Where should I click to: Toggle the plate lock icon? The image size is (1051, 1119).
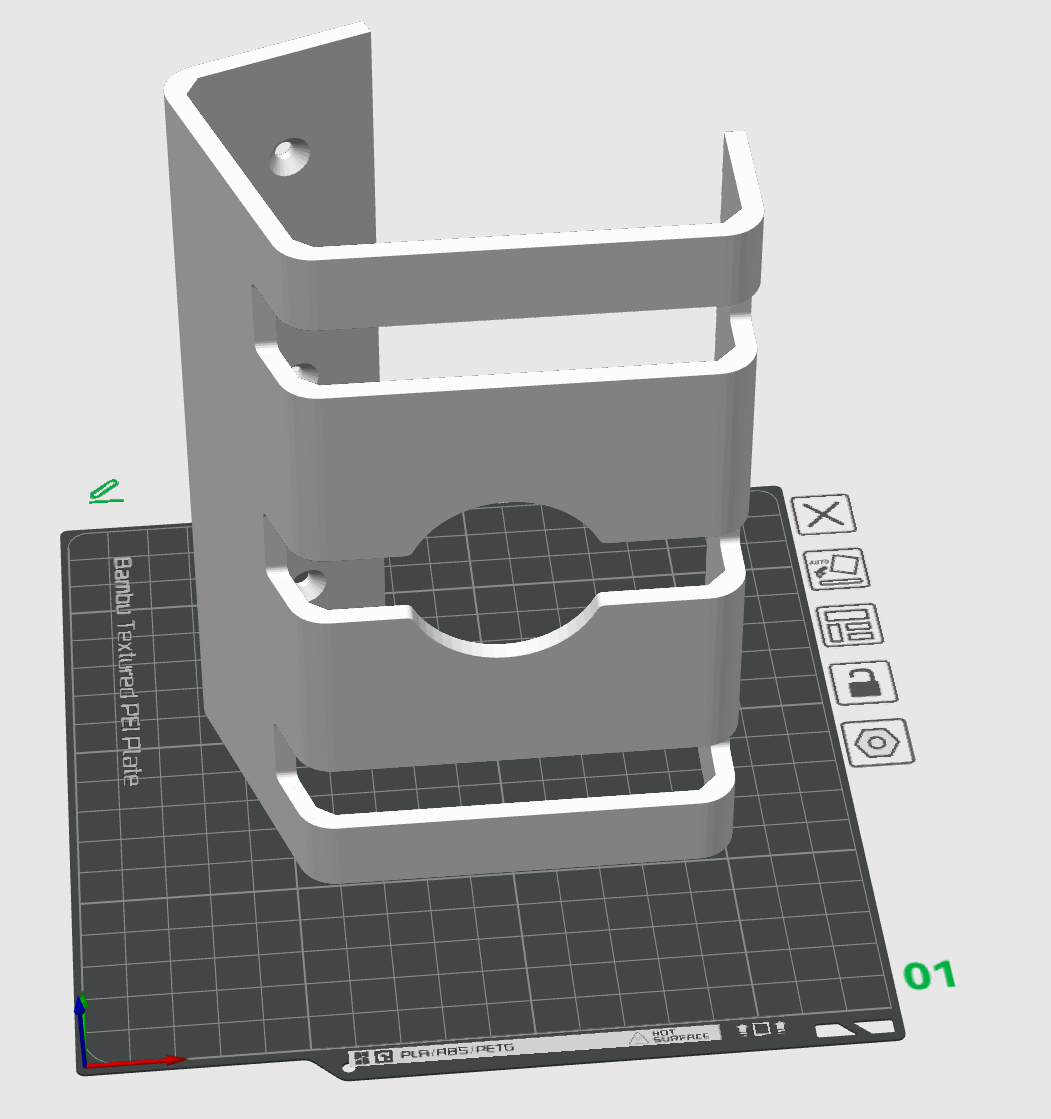click(864, 683)
